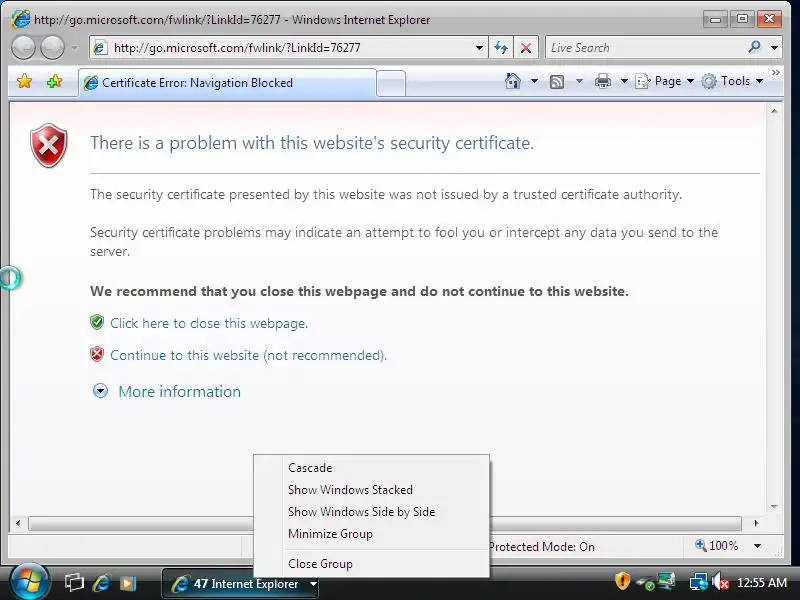Viewport: 800px width, 600px height.
Task: Open the Page menu
Action: (664, 81)
